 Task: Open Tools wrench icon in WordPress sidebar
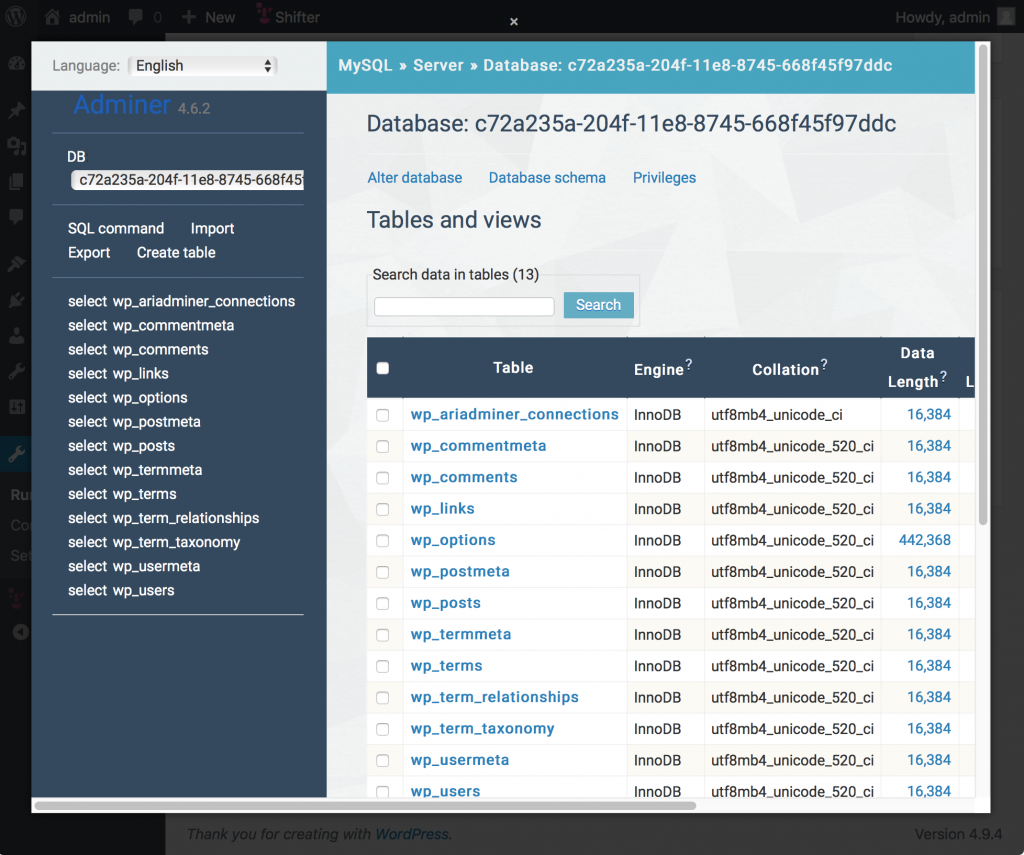coord(16,371)
